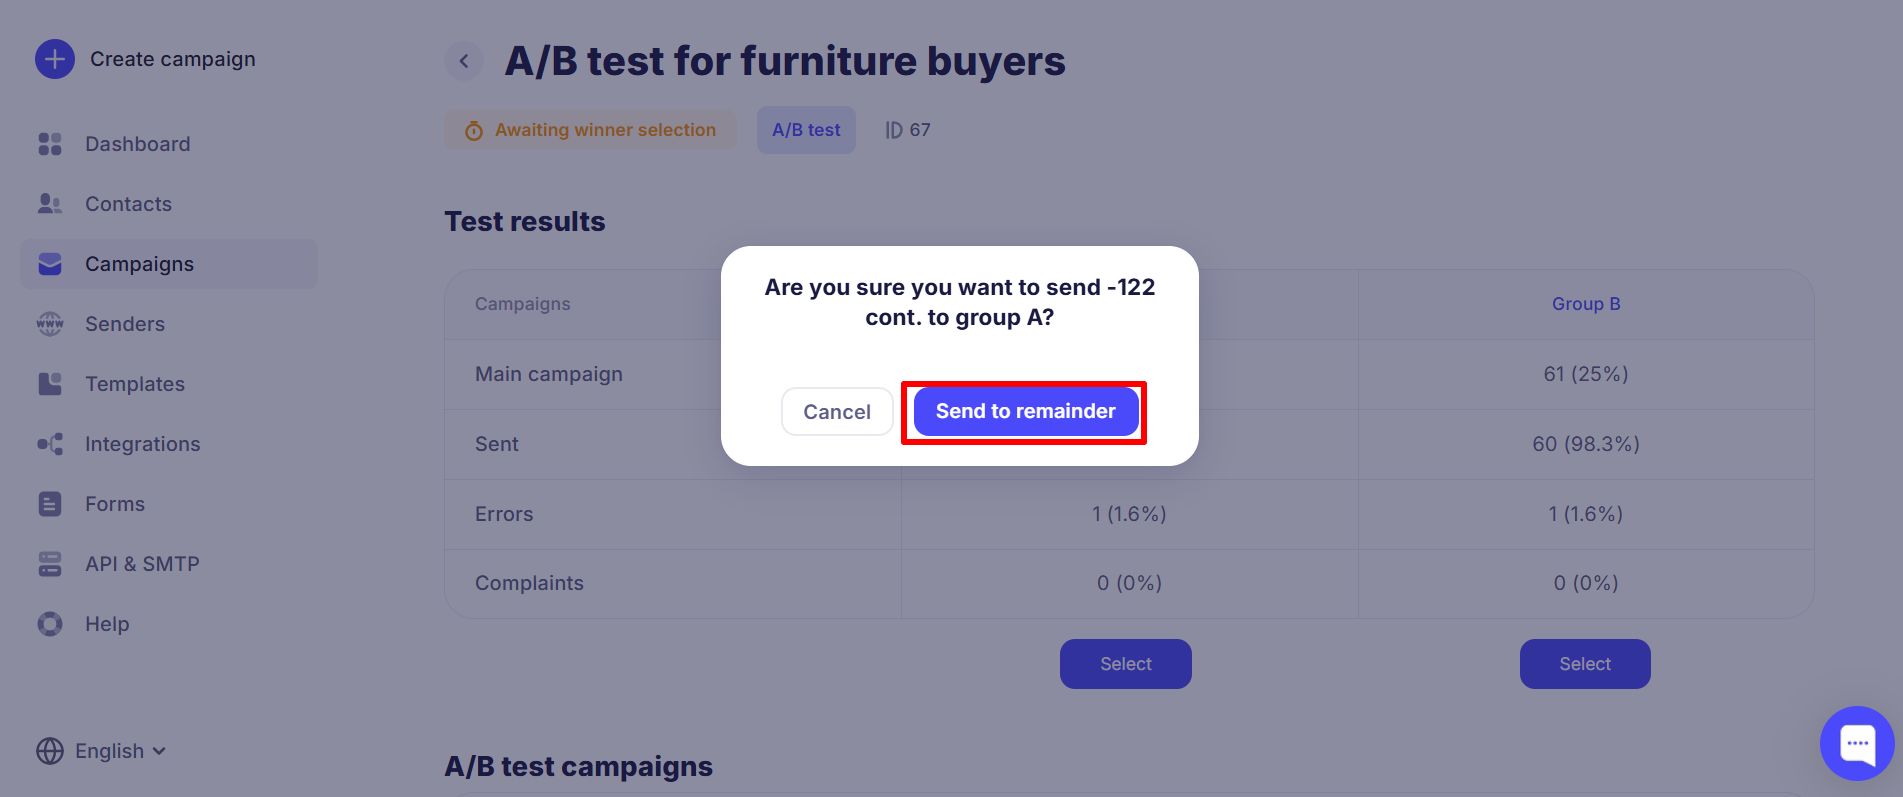Open the Templates sidebar icon

click(50, 384)
